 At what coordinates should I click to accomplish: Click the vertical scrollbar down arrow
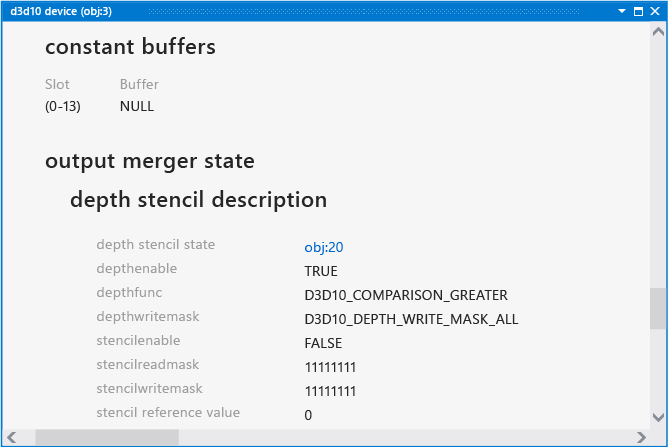(x=658, y=417)
